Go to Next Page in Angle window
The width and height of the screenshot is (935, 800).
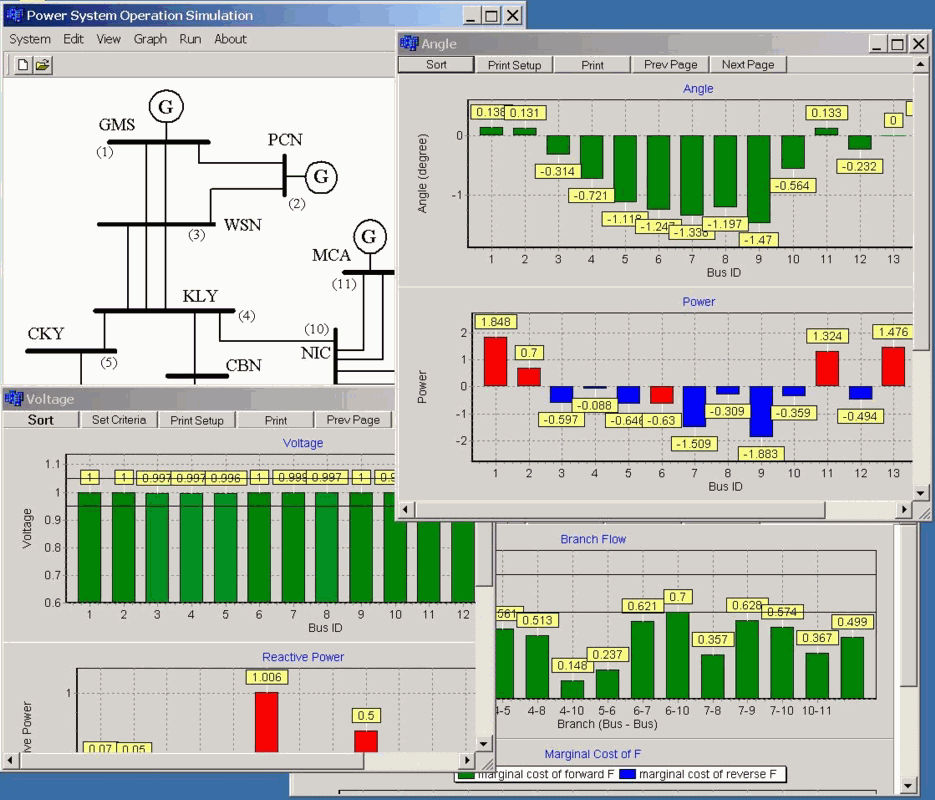[748, 64]
